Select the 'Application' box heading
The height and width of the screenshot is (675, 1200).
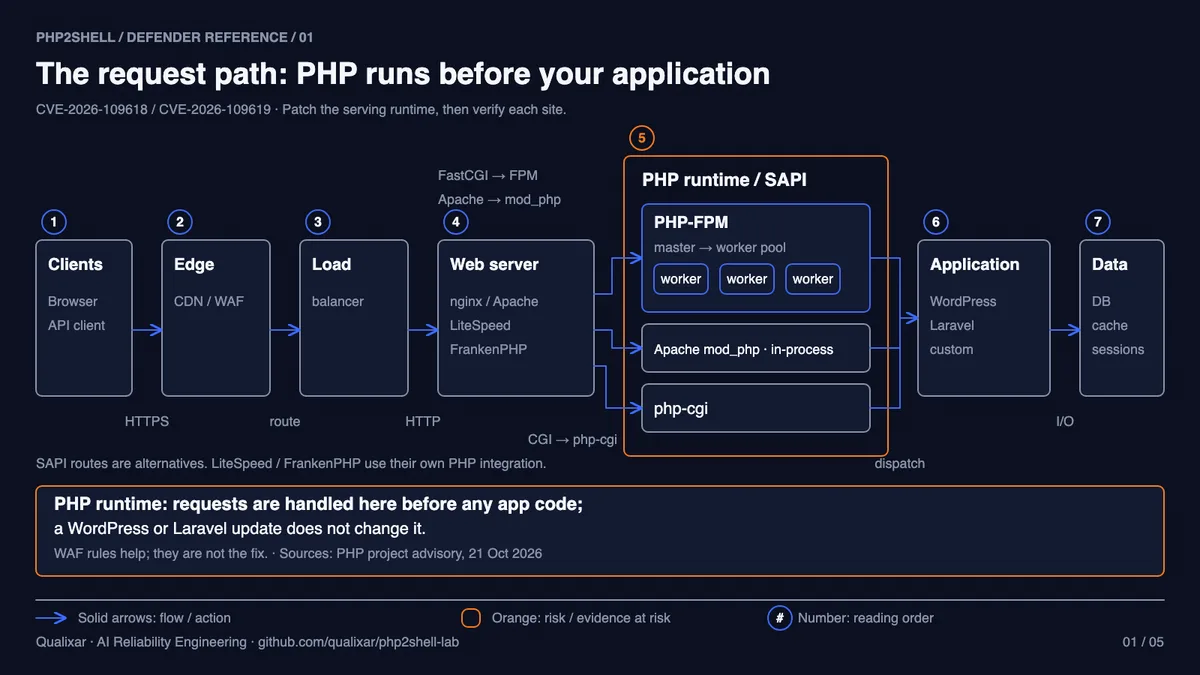tap(975, 265)
